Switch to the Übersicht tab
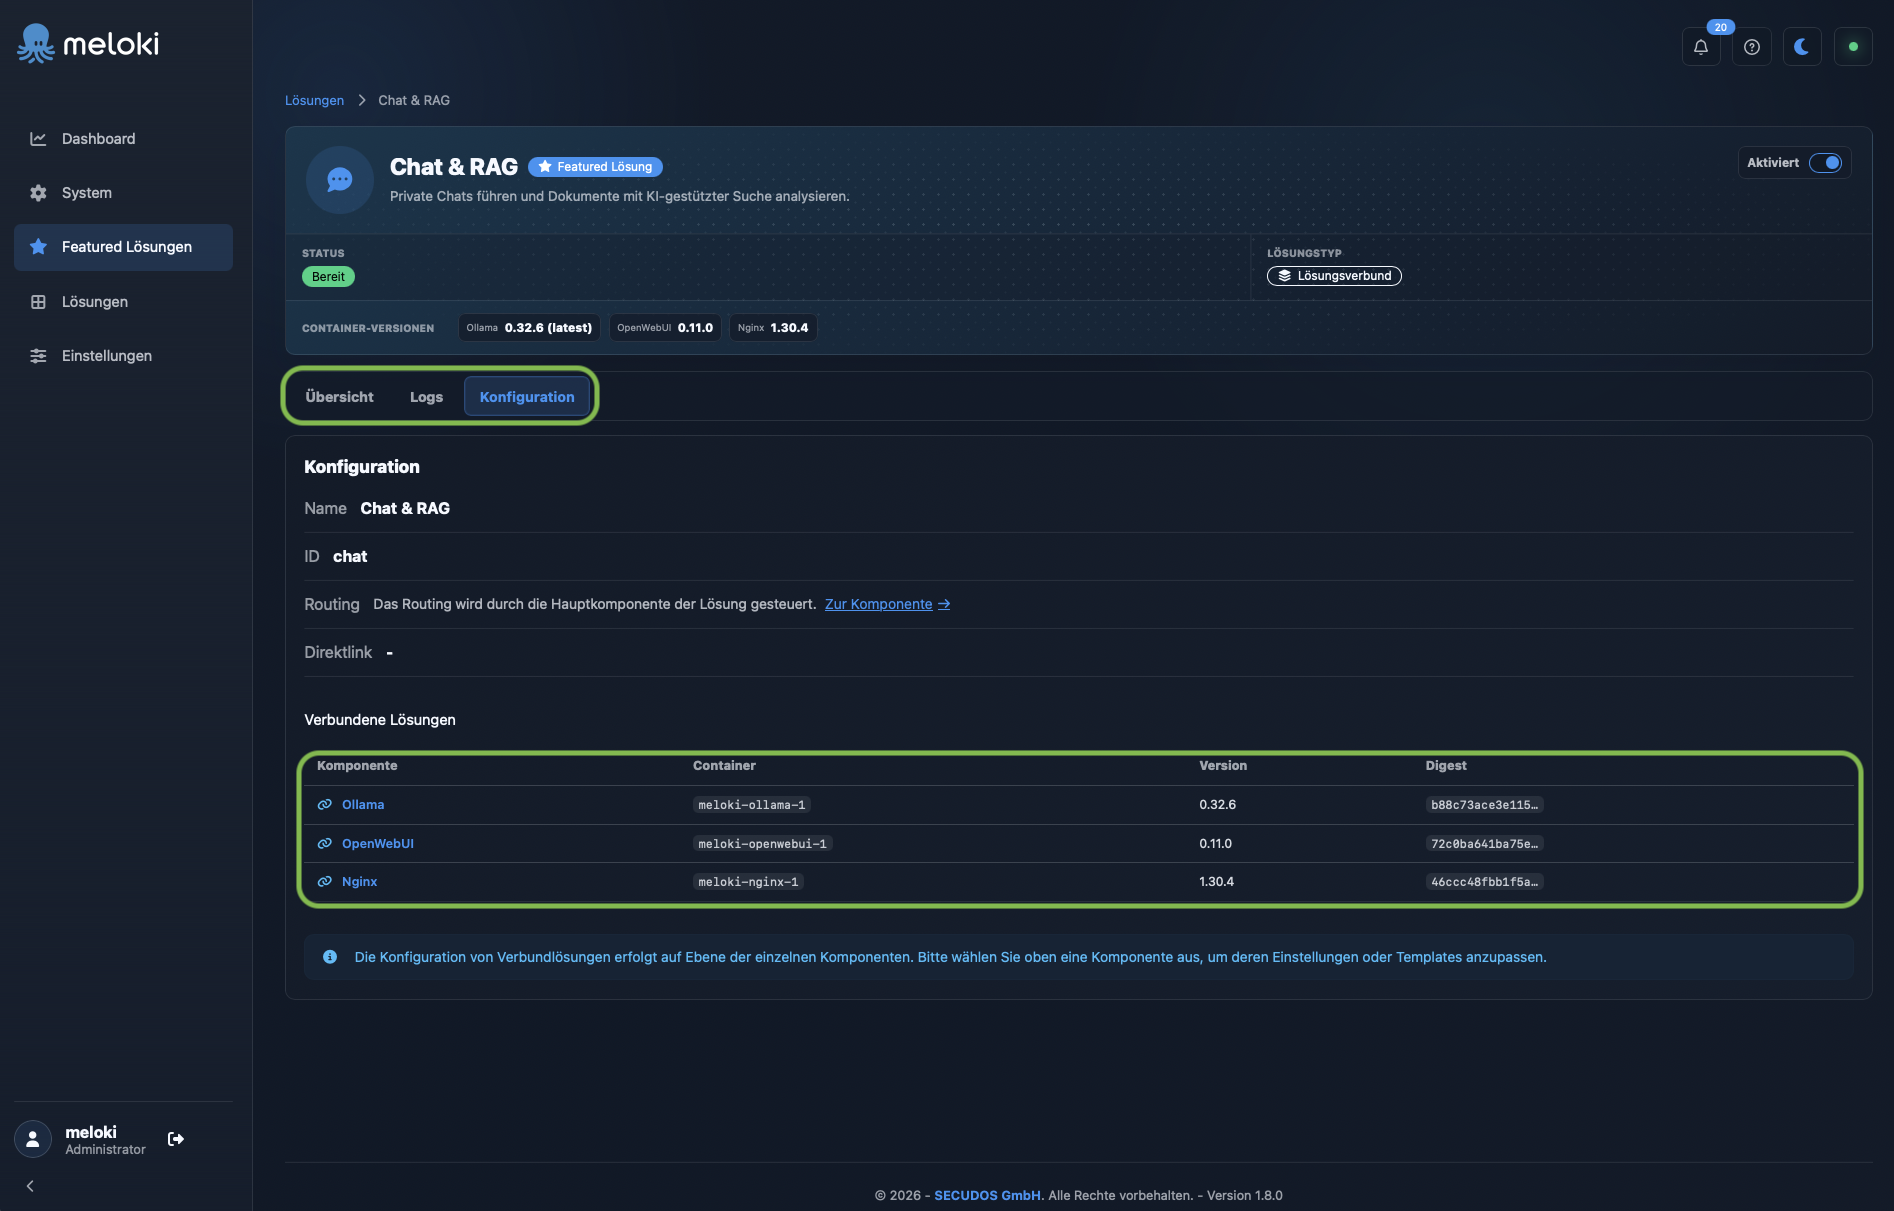1894x1211 pixels. pos(340,397)
